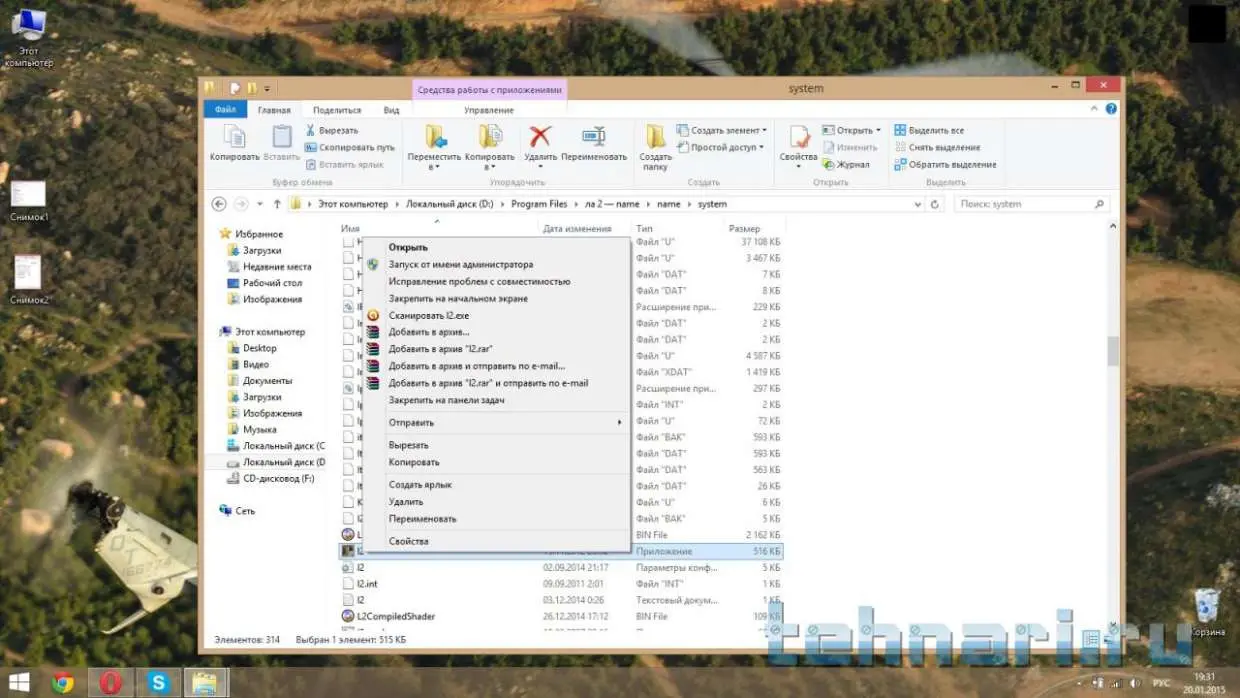The height and width of the screenshot is (698, 1240).
Task: Sort by the Тип column header
Action: pos(678,229)
